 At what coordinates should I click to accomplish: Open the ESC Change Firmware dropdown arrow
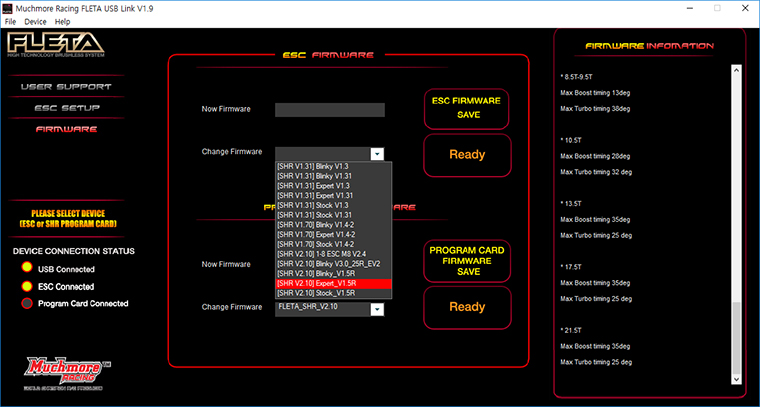pos(377,154)
